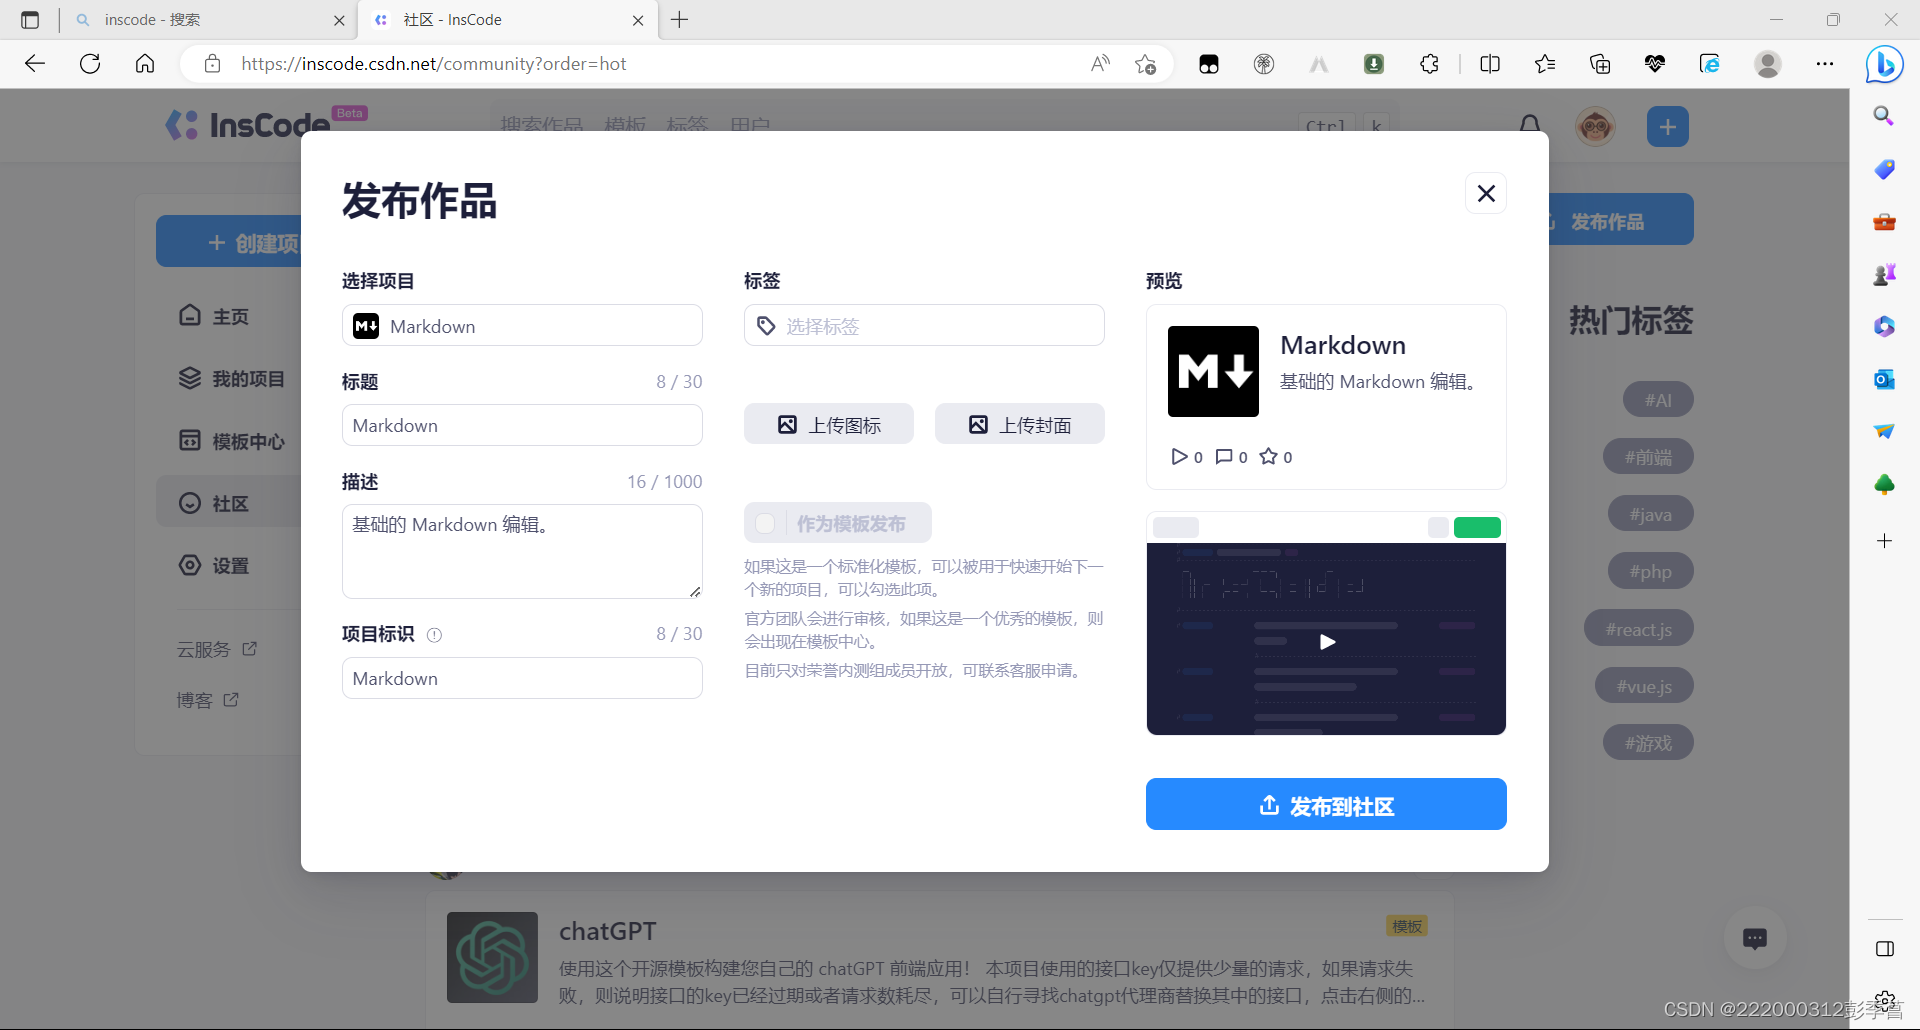Open sidebar tools briefcase icon

coord(1884,221)
